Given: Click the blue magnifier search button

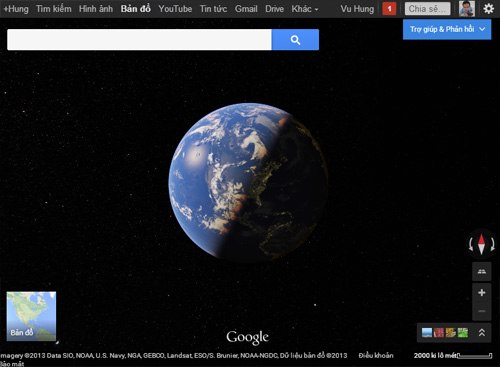Looking at the screenshot, I should coord(295,40).
